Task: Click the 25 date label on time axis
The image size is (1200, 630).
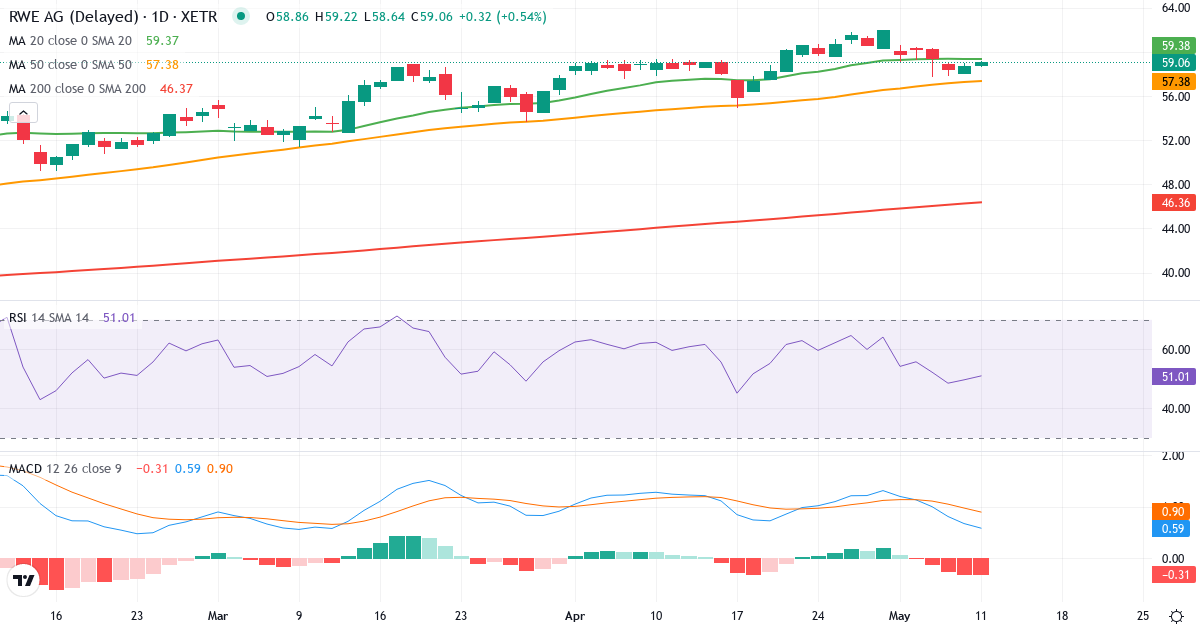Action: pos(1143,616)
